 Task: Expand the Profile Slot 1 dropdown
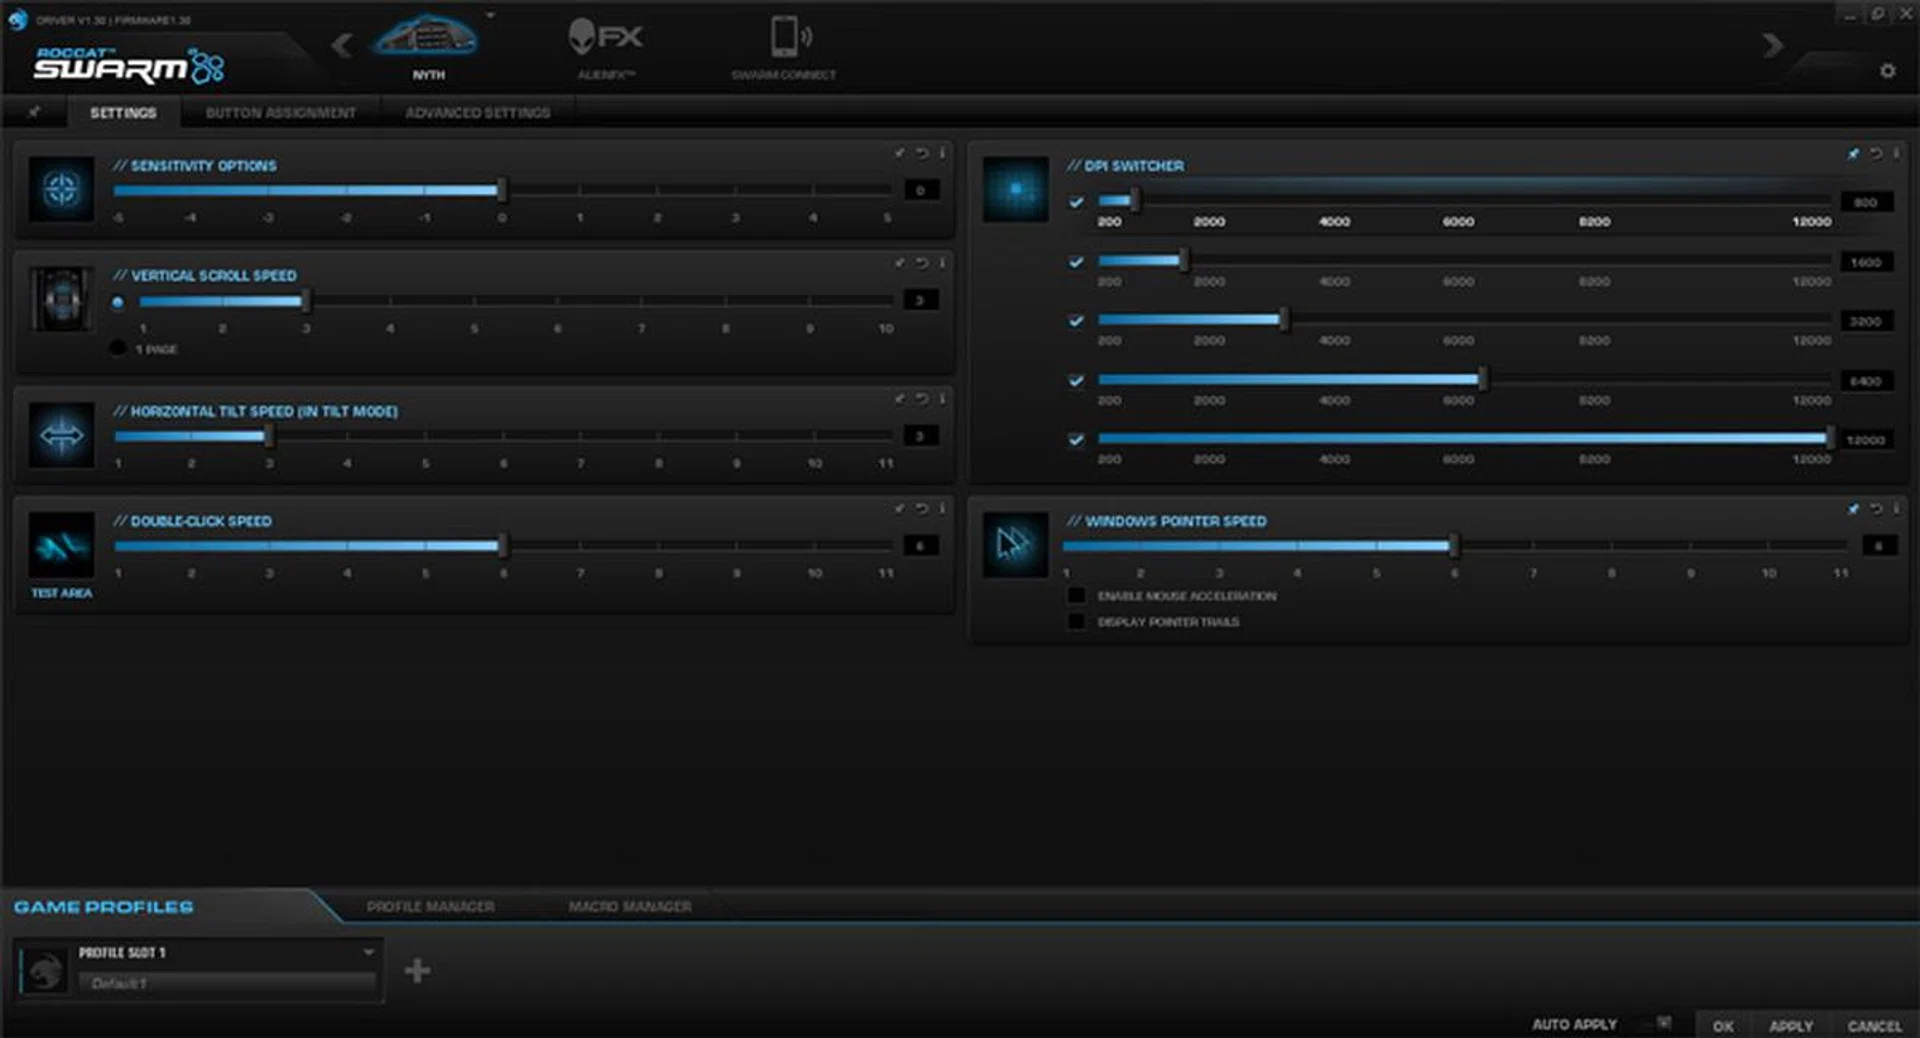pyautogui.click(x=368, y=952)
